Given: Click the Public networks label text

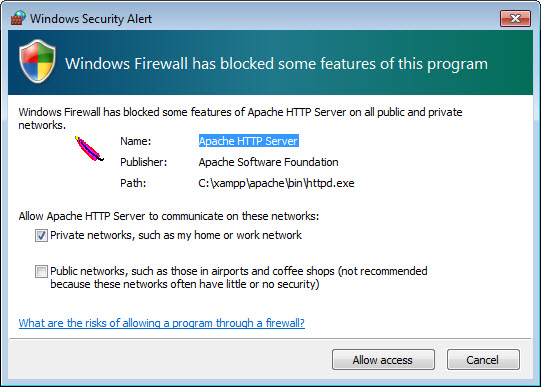Looking at the screenshot, I should (239, 277).
